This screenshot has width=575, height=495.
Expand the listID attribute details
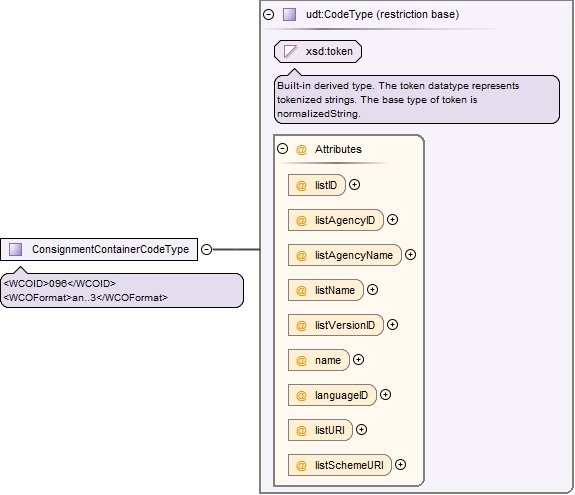pos(354,184)
